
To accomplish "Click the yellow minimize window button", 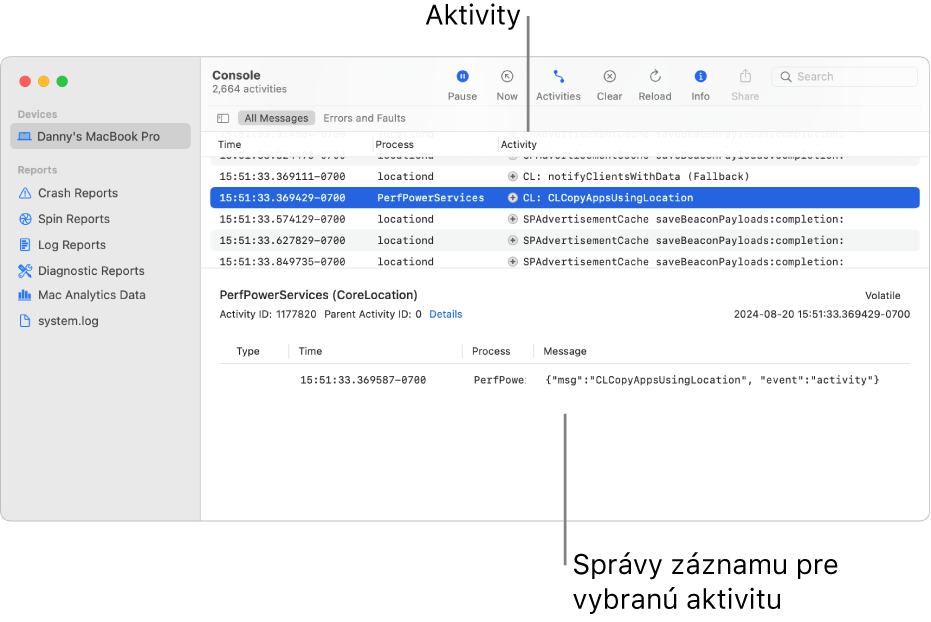I will point(43,81).
